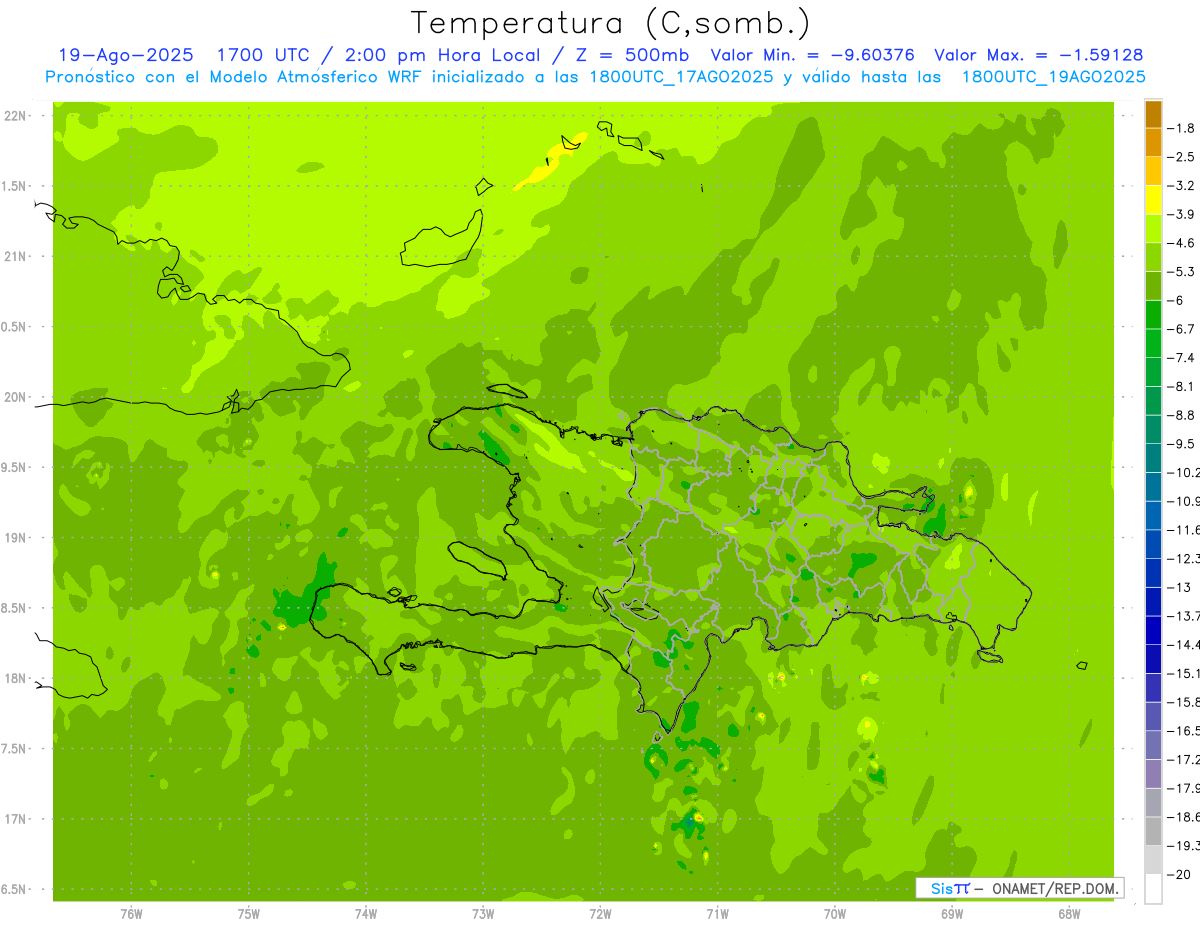The image size is (1200, 927).
Task: Select the orange swatch between -1.8 and -2.5
Action: [x=1153, y=143]
